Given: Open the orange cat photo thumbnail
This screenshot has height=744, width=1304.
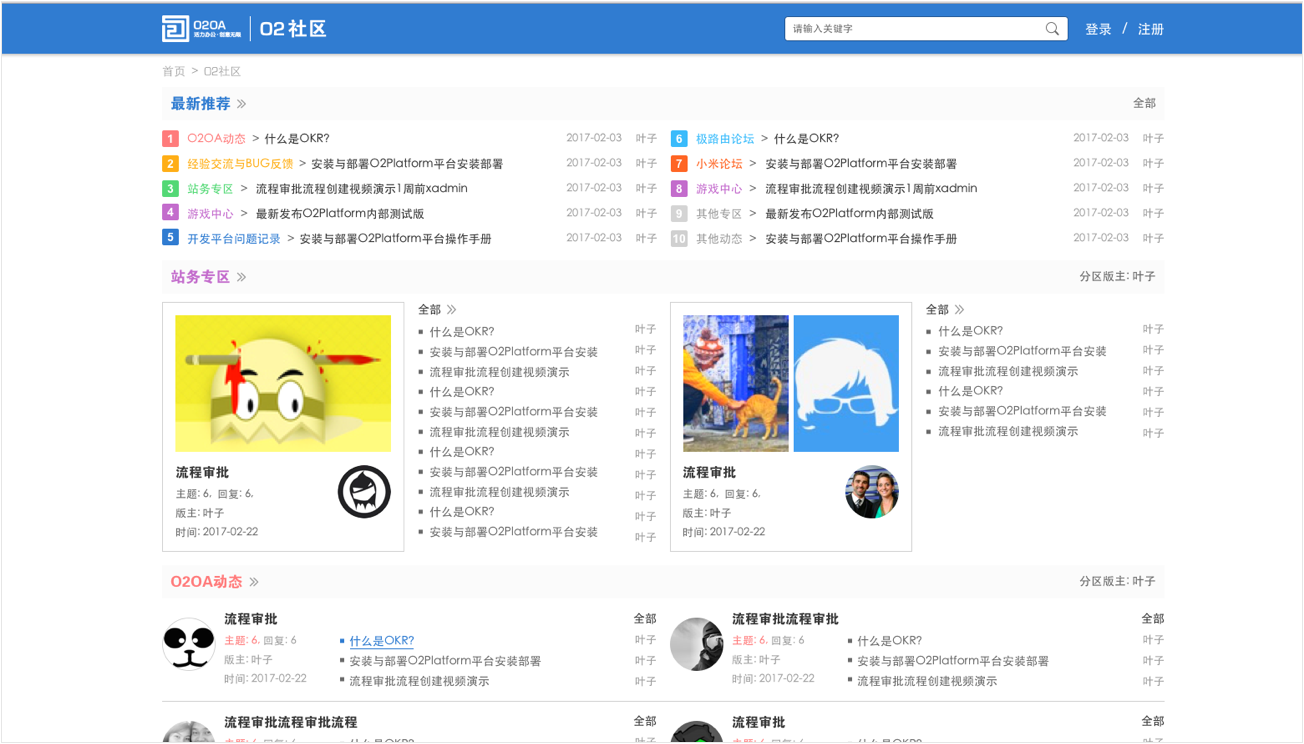Looking at the screenshot, I should pyautogui.click(x=735, y=383).
